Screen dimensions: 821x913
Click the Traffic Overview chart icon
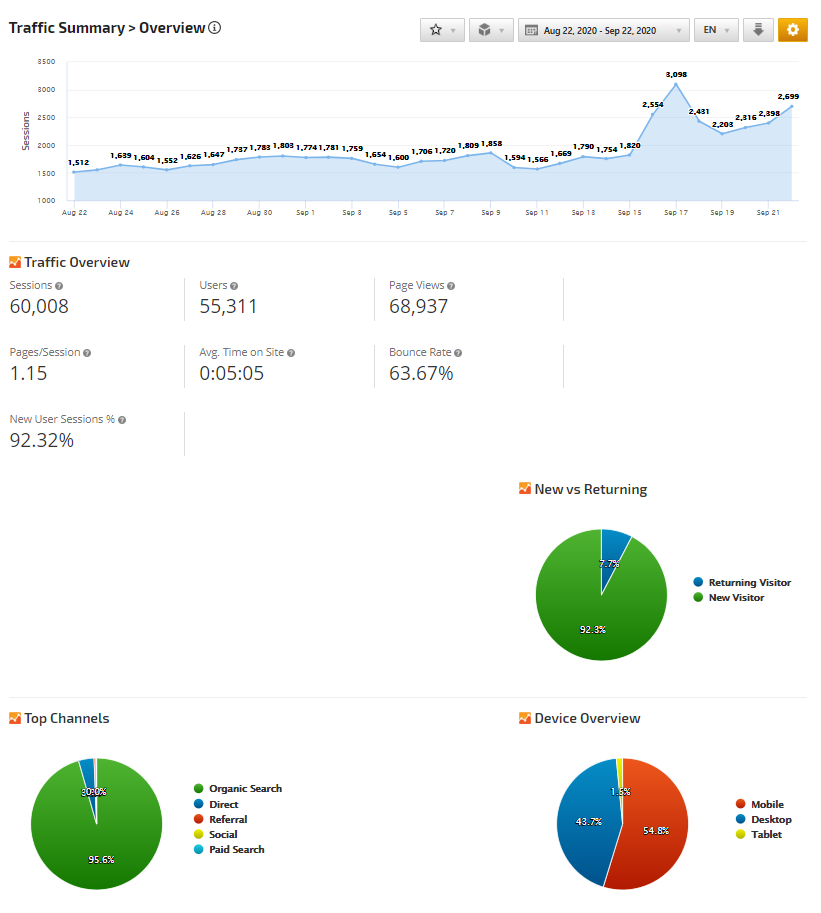coord(15,262)
